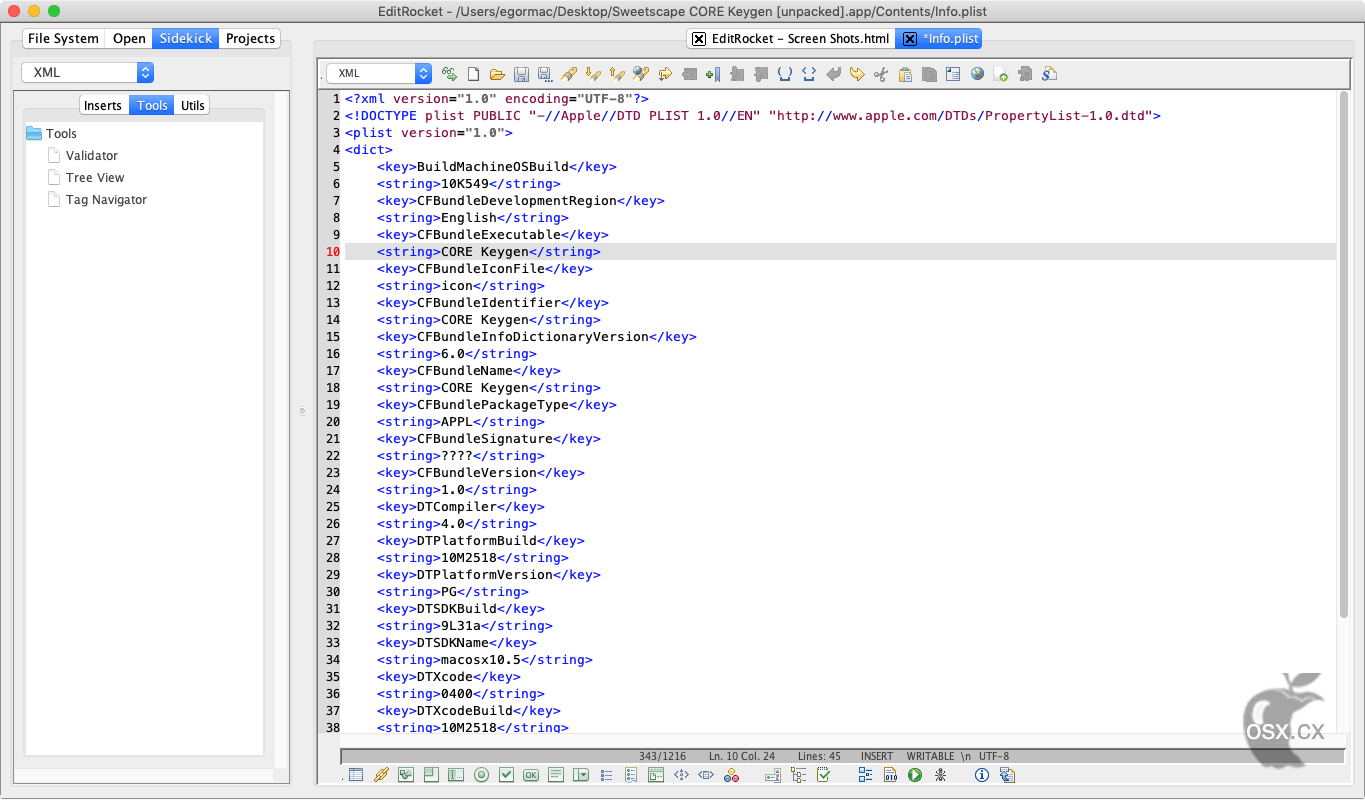Switch to the Open tab

click(129, 38)
